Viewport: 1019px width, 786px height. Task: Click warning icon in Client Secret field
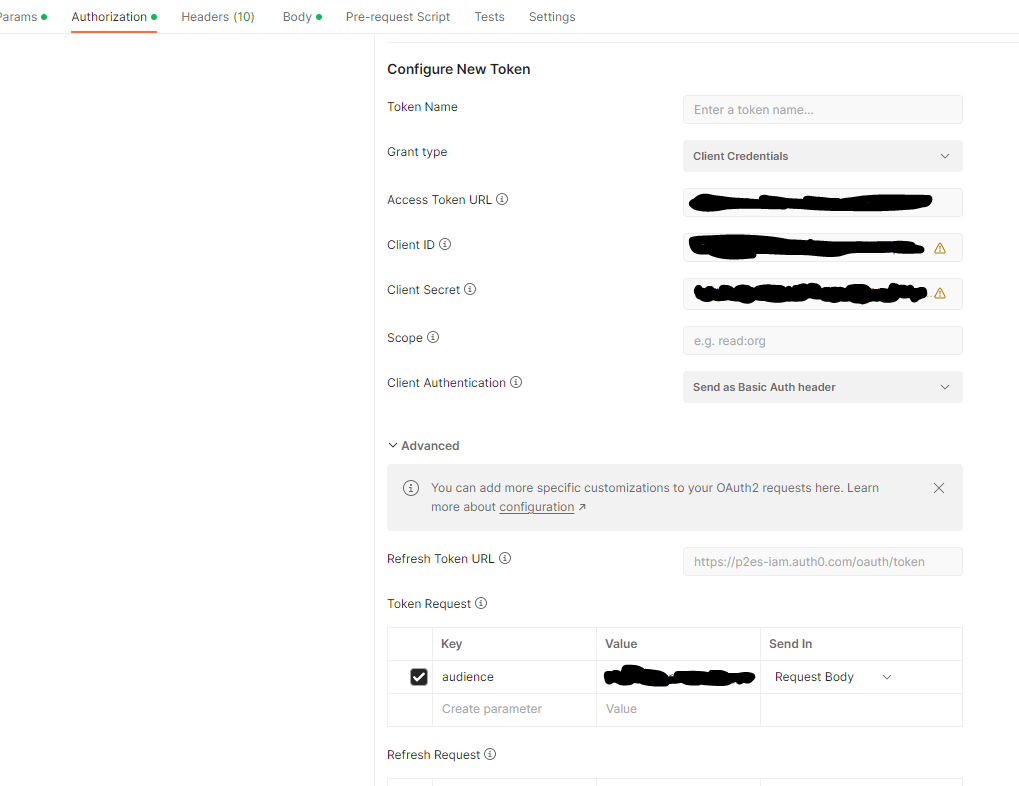click(x=940, y=293)
